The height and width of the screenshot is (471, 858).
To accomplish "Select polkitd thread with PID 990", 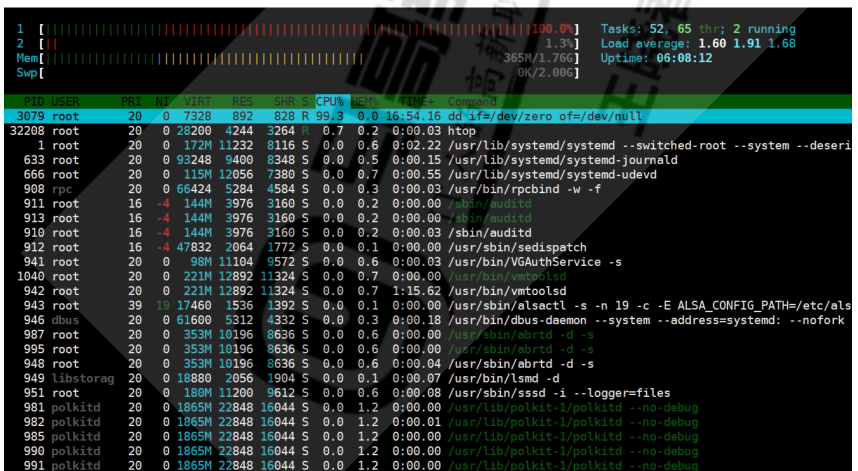I will [428, 451].
